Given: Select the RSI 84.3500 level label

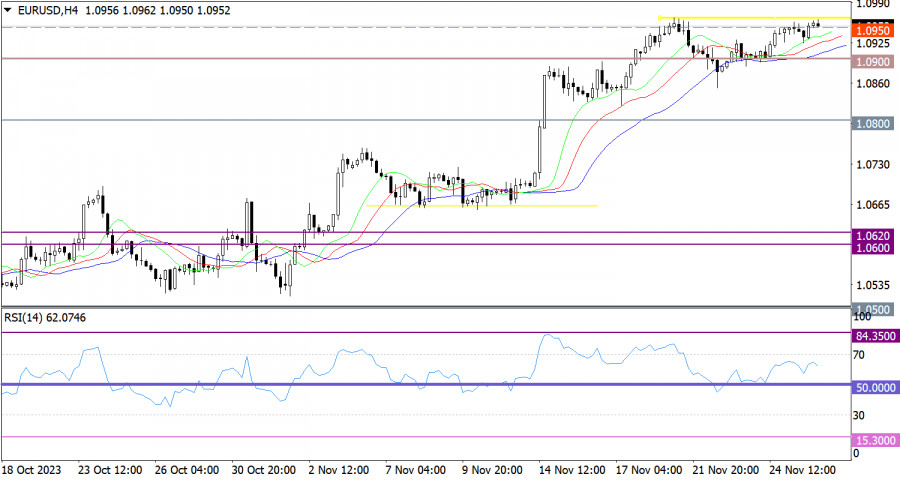Looking at the screenshot, I should tap(875, 336).
